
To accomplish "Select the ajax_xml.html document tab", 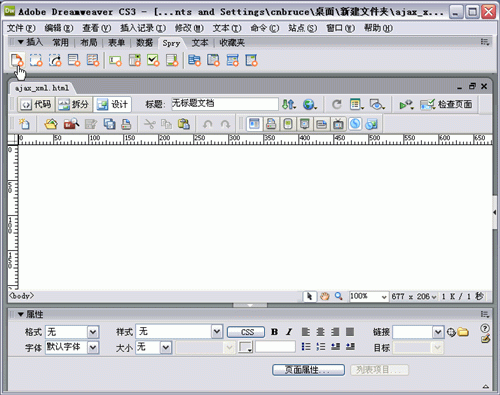I will [x=42, y=88].
